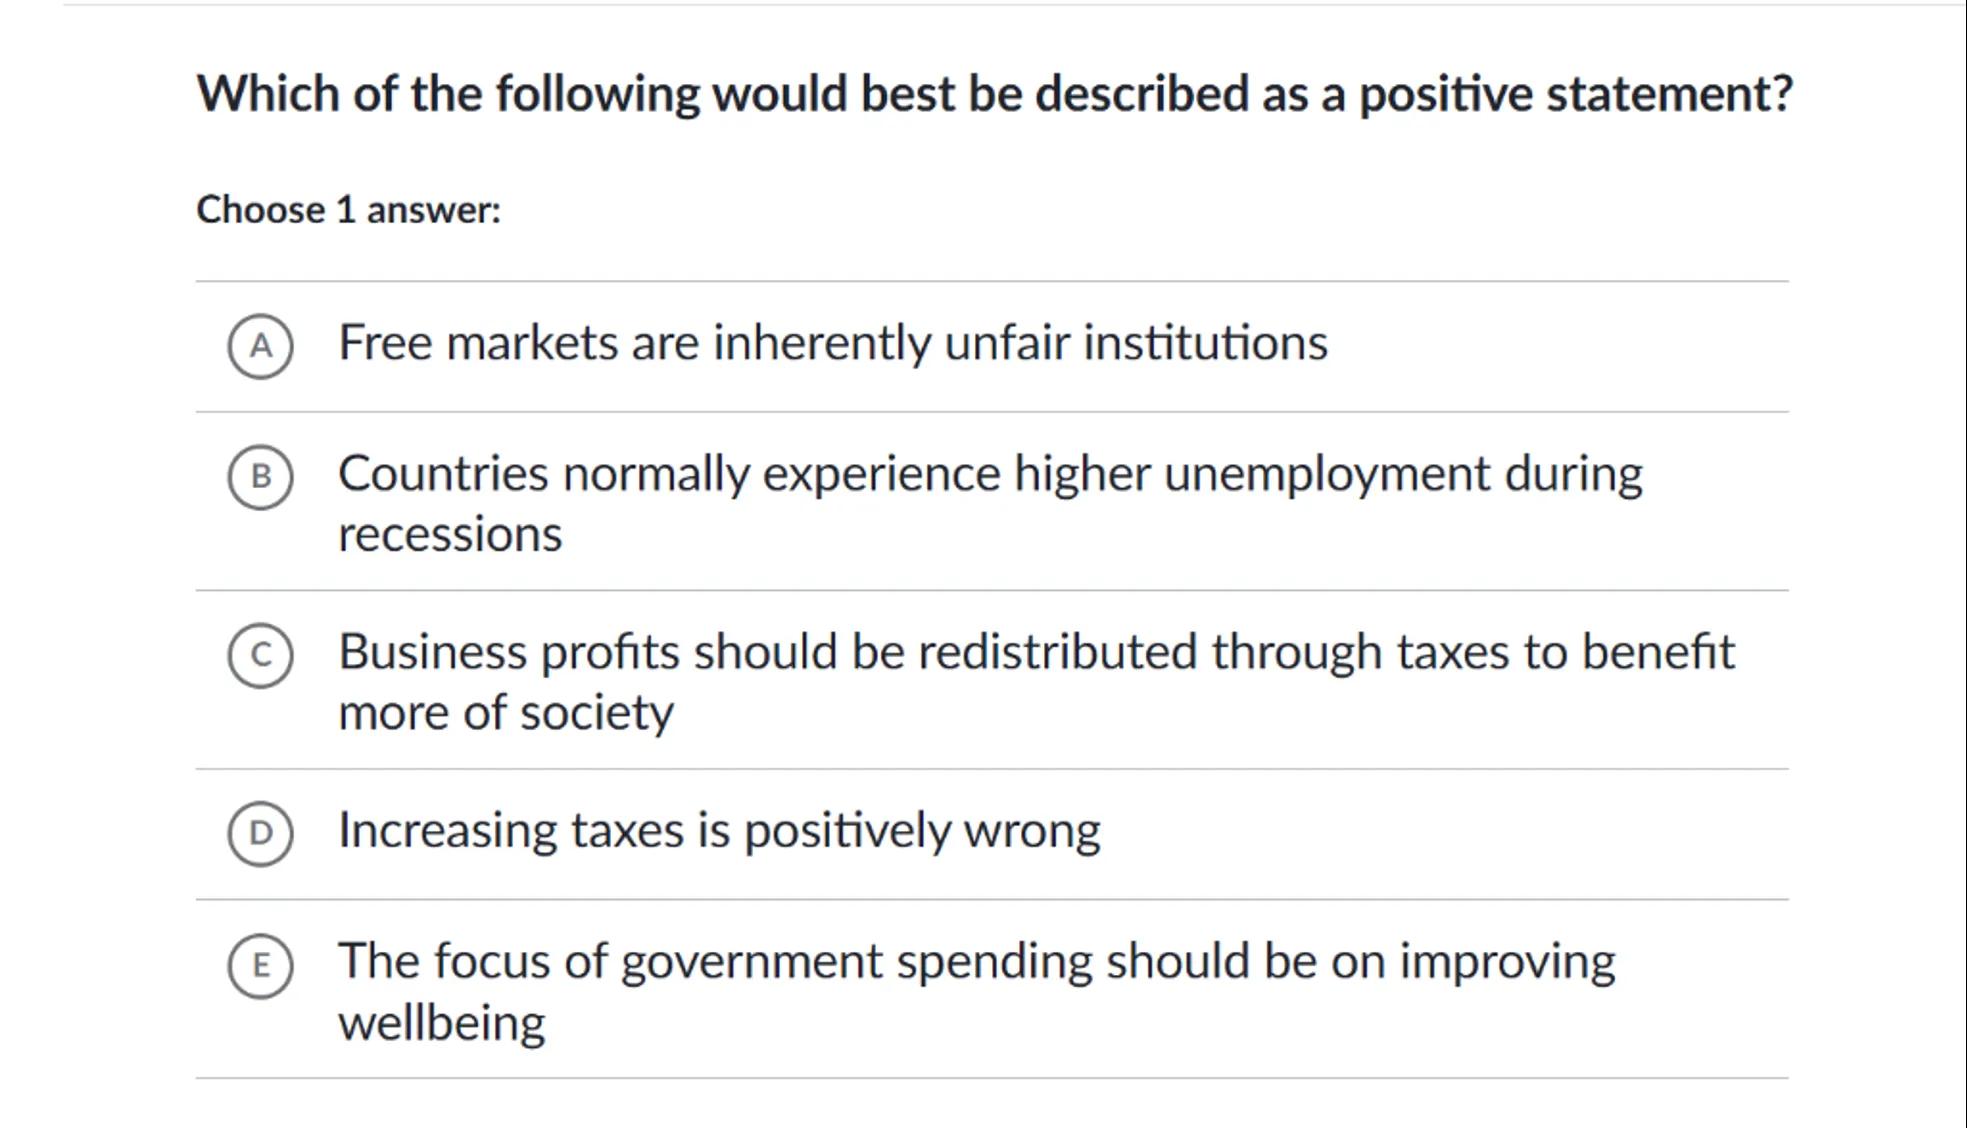The image size is (1967, 1128).
Task: Select radio button A
Action: 260,346
